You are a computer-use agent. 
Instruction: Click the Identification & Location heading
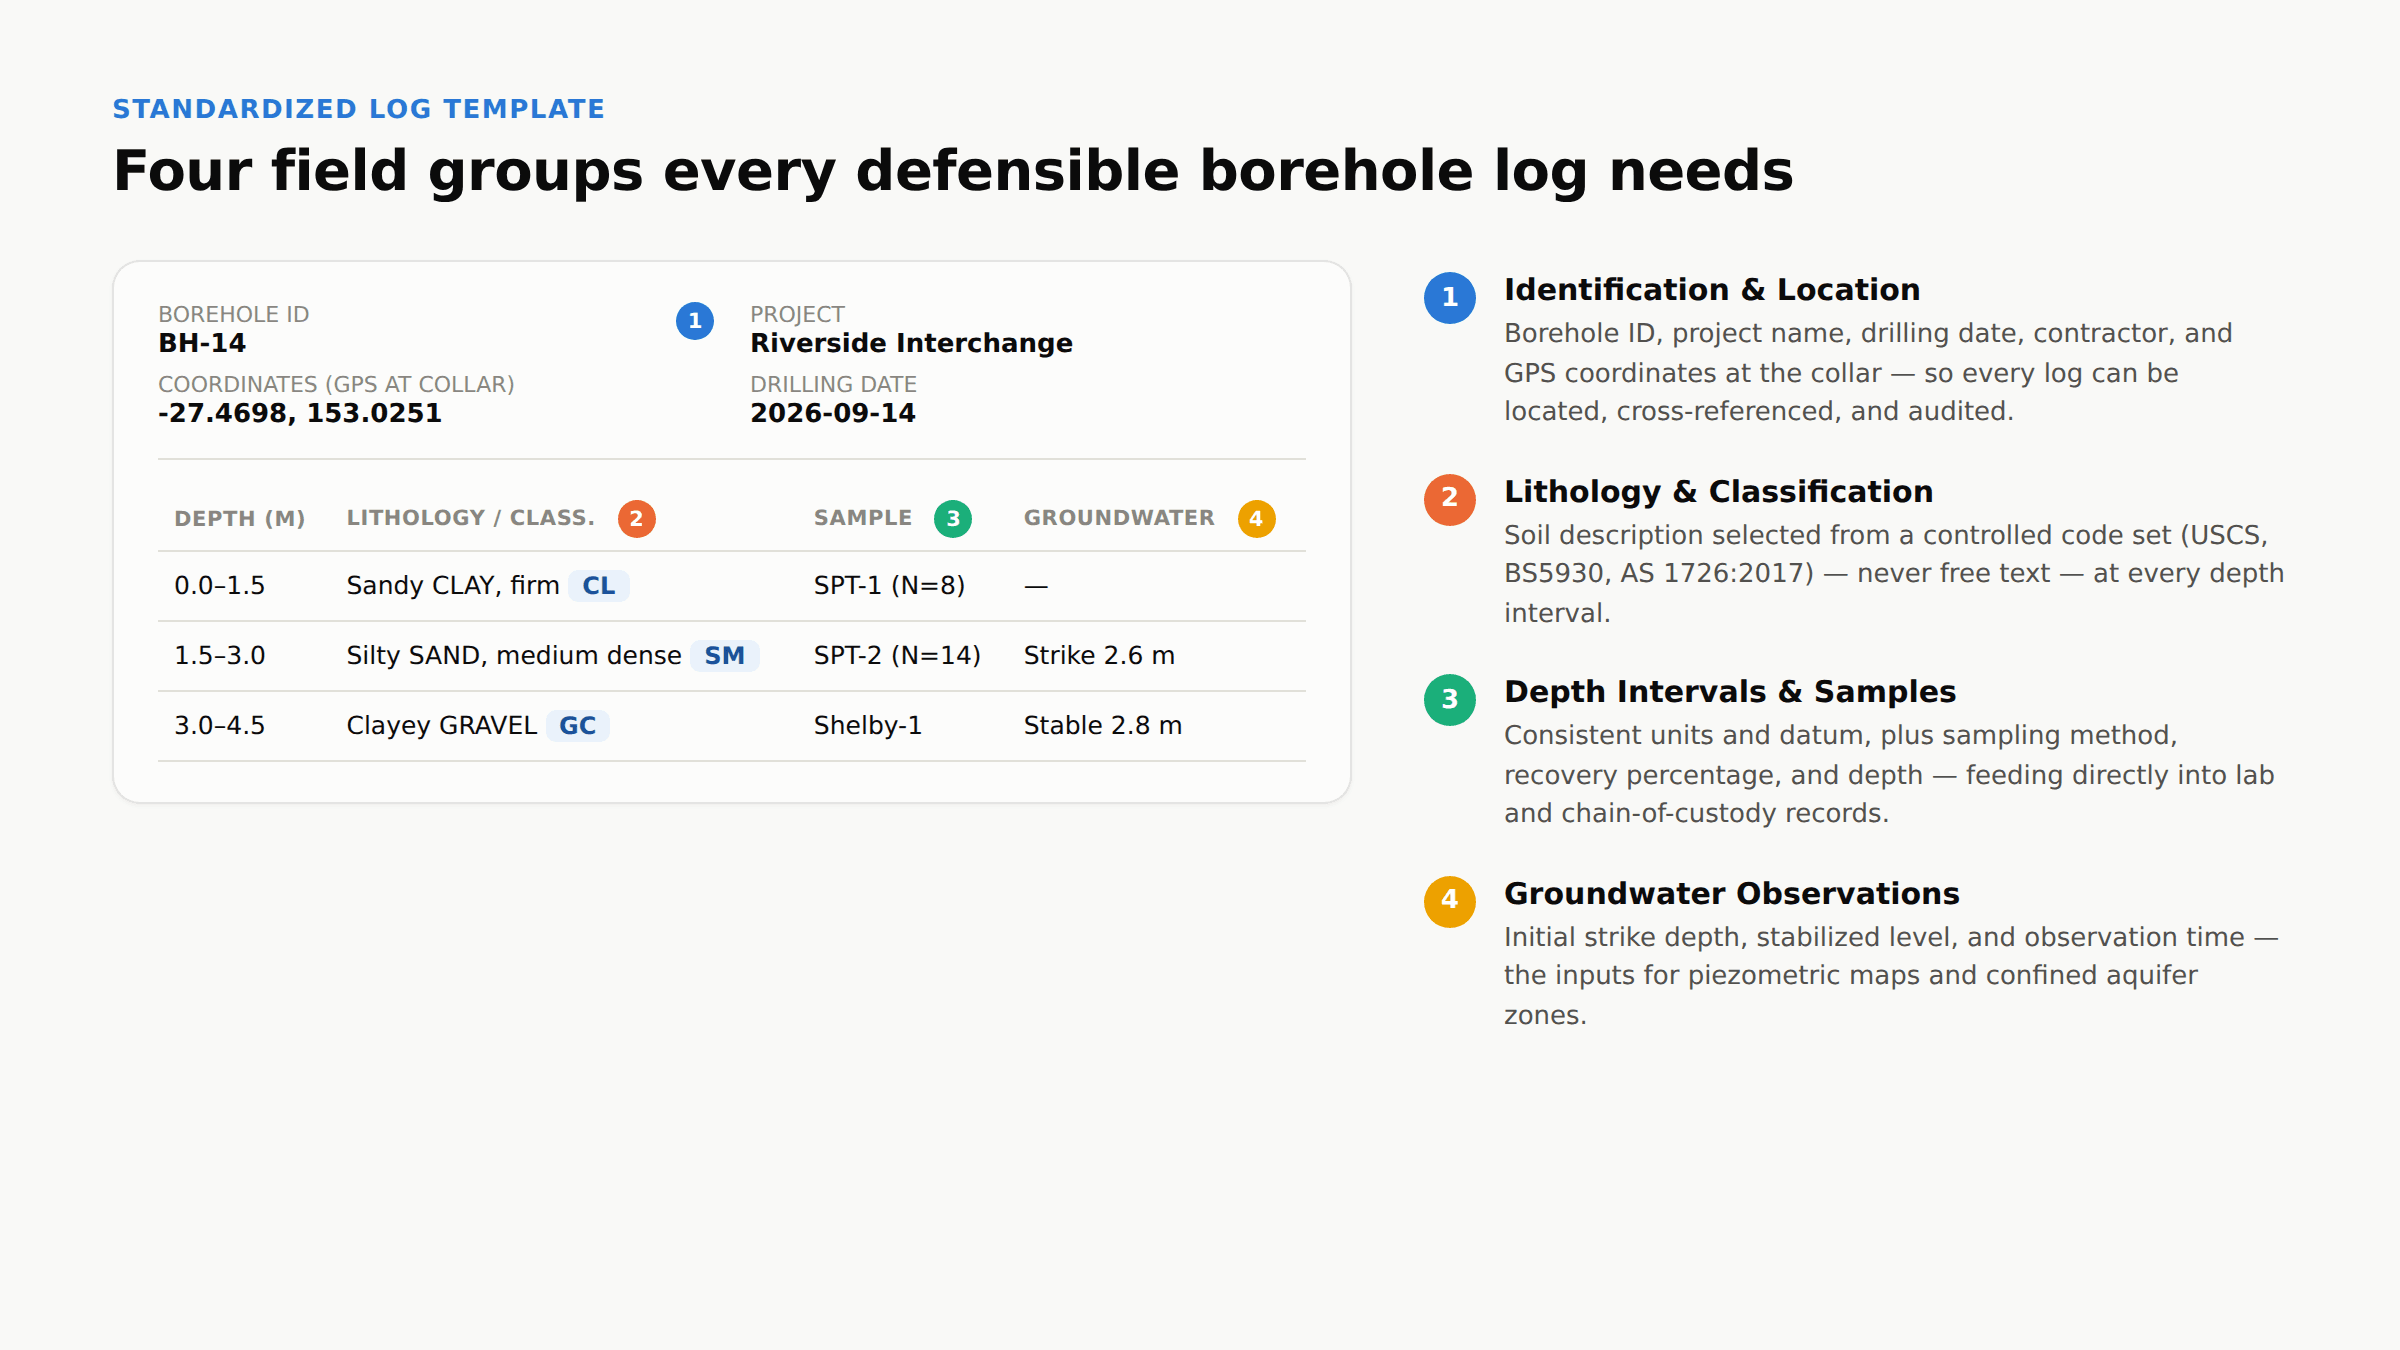[x=1712, y=290]
